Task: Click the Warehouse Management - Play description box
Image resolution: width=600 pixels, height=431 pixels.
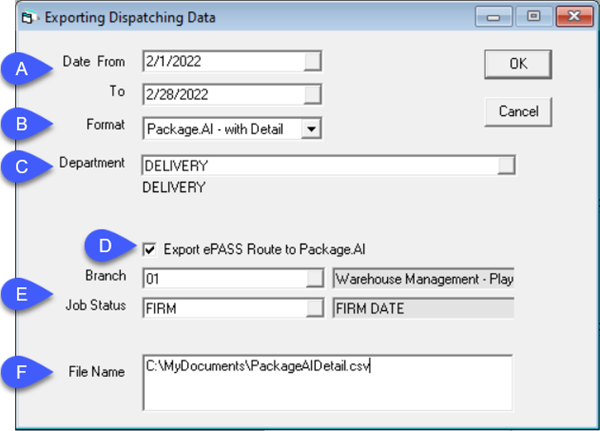Action: click(423, 279)
